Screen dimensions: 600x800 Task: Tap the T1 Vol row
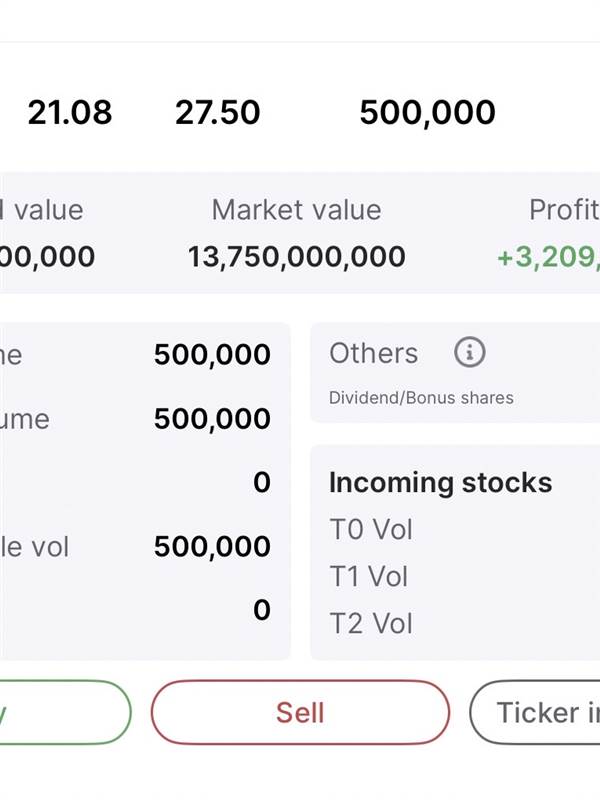coord(371,577)
